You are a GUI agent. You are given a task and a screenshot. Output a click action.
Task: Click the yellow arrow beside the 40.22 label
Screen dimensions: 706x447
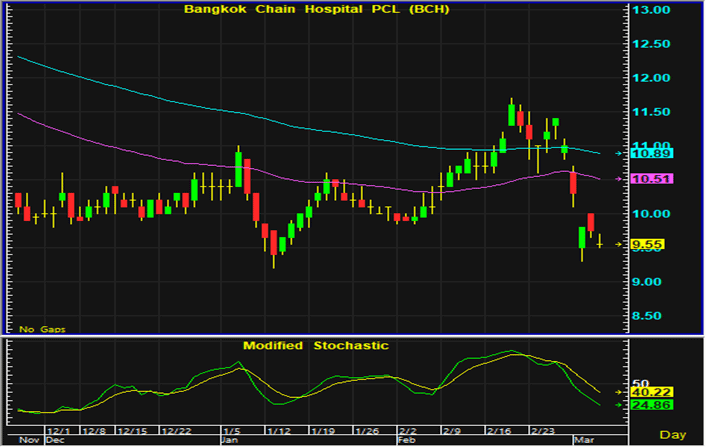click(x=619, y=392)
